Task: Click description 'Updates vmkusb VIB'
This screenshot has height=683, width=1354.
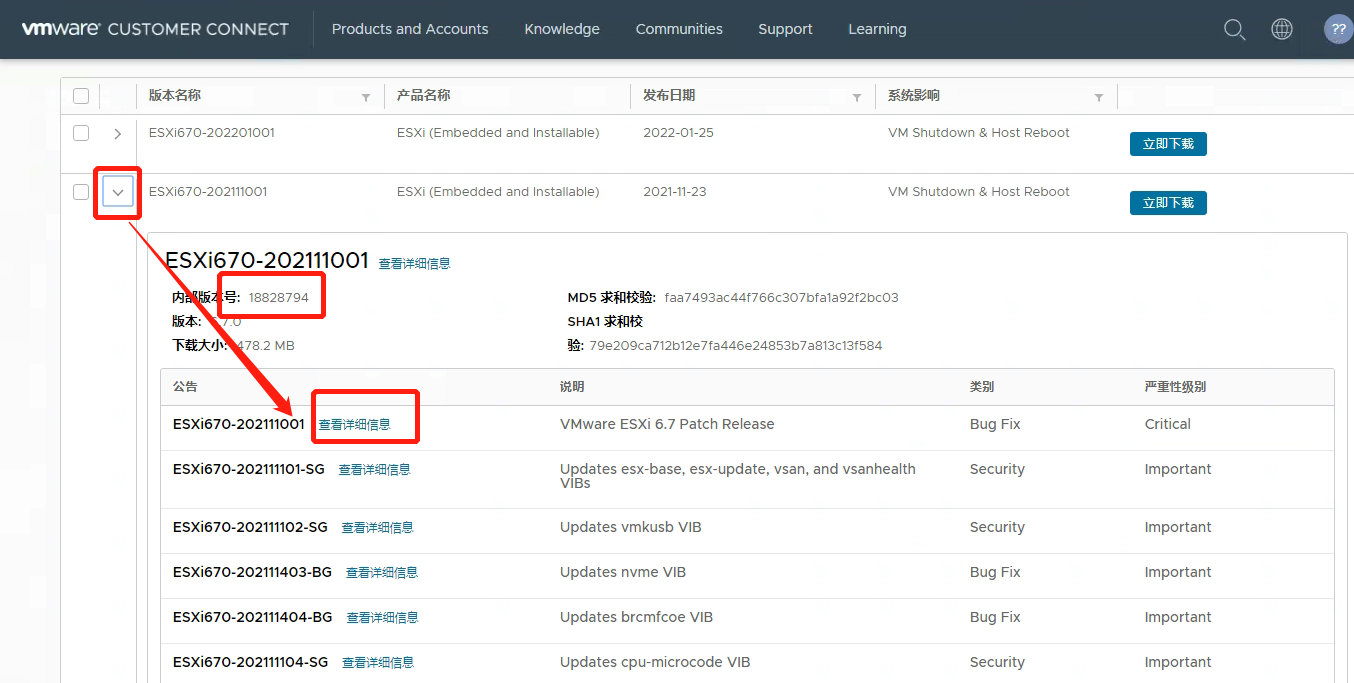Action: (x=631, y=527)
